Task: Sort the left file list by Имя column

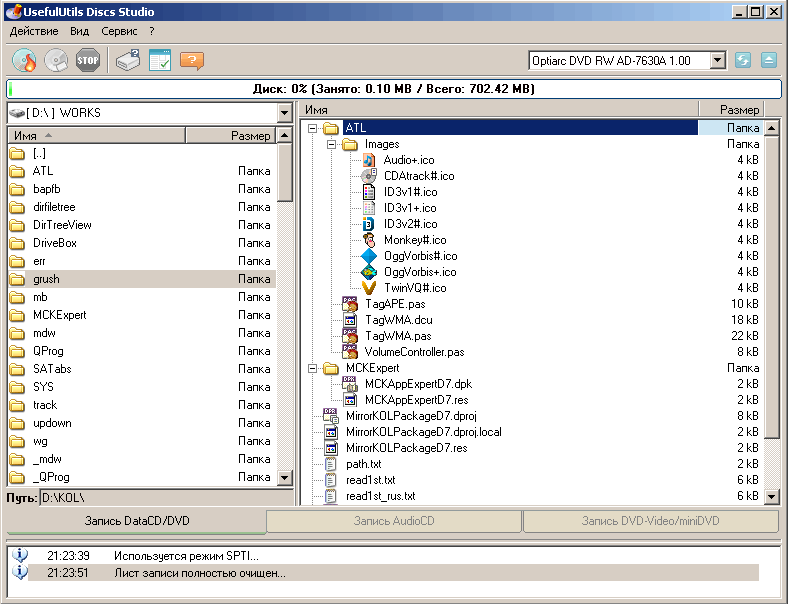Action: tap(95, 135)
